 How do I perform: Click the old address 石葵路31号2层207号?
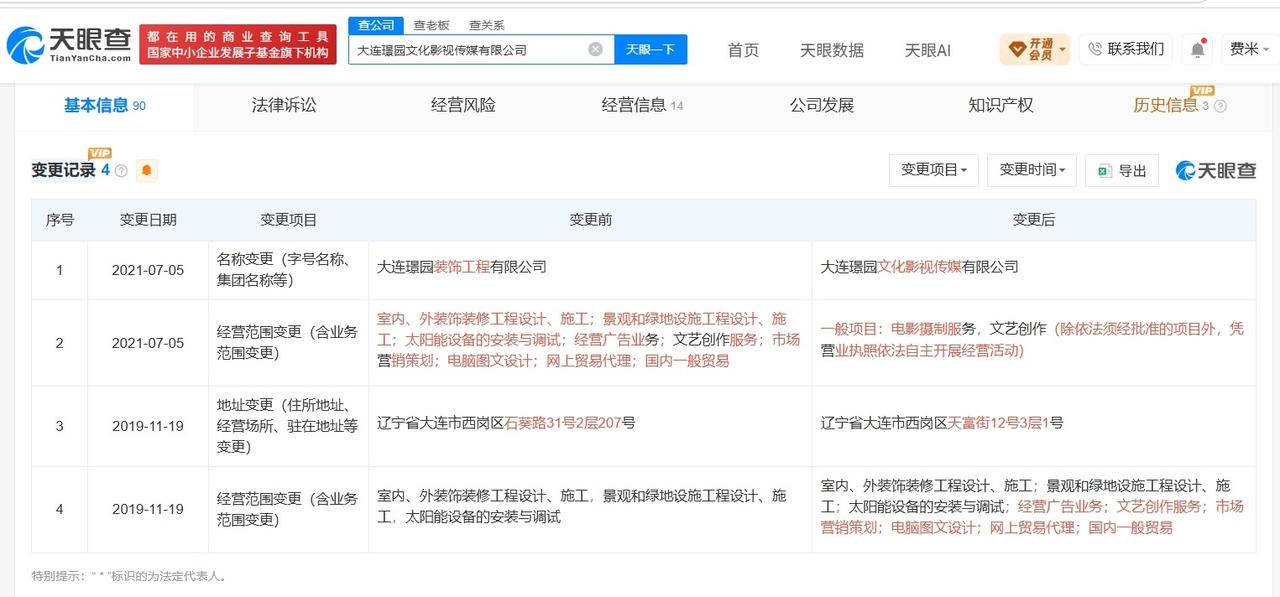pyautogui.click(x=569, y=423)
